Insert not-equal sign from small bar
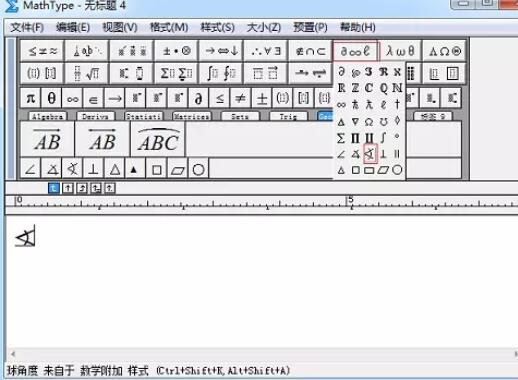Screen dimensions: 518x380 point(241,98)
